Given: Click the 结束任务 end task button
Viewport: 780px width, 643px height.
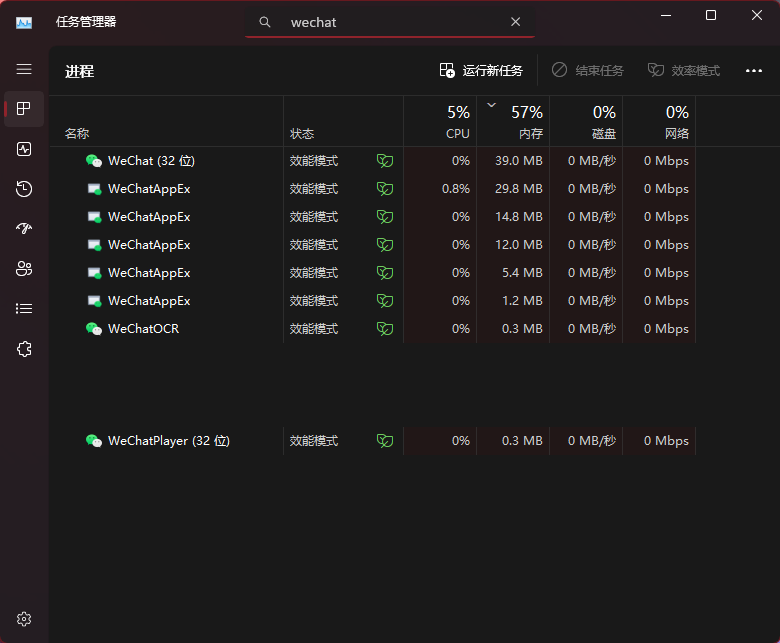Looking at the screenshot, I should click(587, 71).
